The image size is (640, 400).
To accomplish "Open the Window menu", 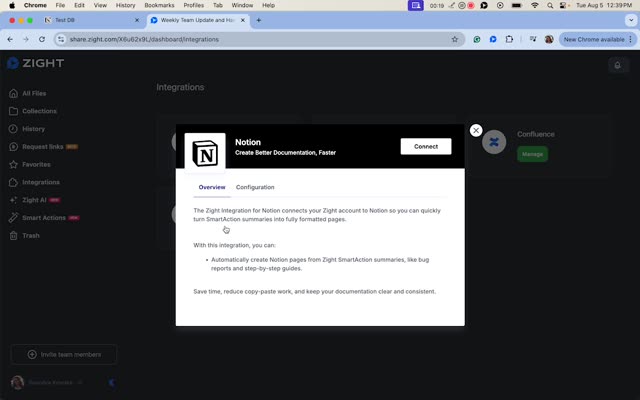I will pos(242,5).
